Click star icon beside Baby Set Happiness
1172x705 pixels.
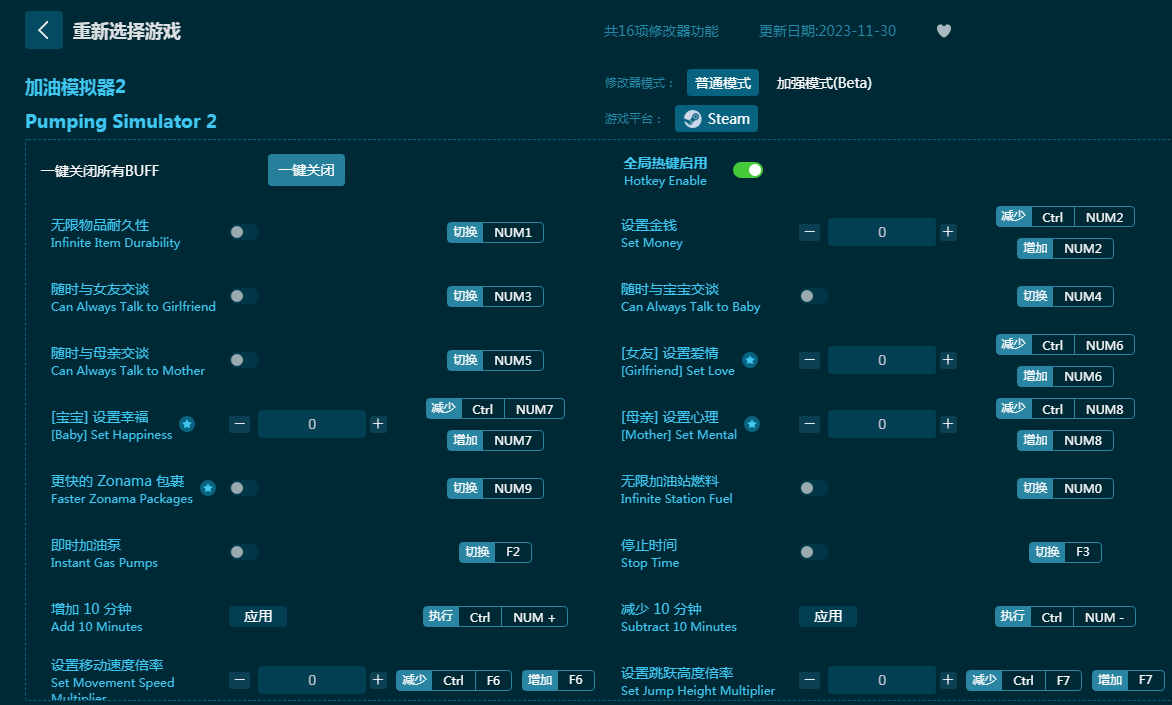point(187,425)
